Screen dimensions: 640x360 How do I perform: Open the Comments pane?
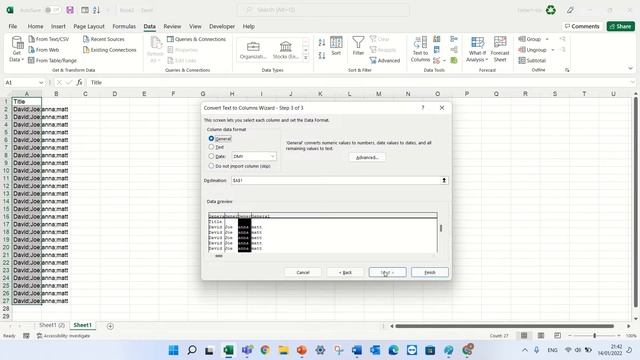point(582,26)
